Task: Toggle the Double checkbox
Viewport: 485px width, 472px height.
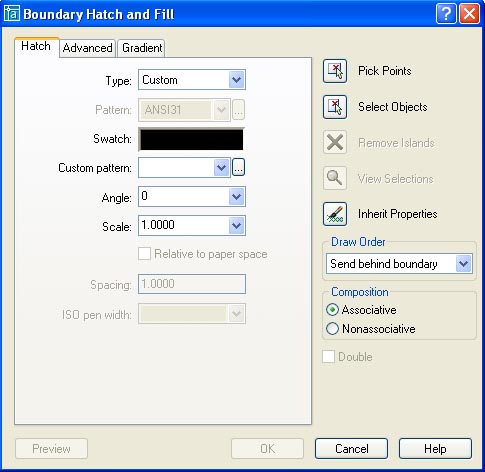Action: coord(328,357)
